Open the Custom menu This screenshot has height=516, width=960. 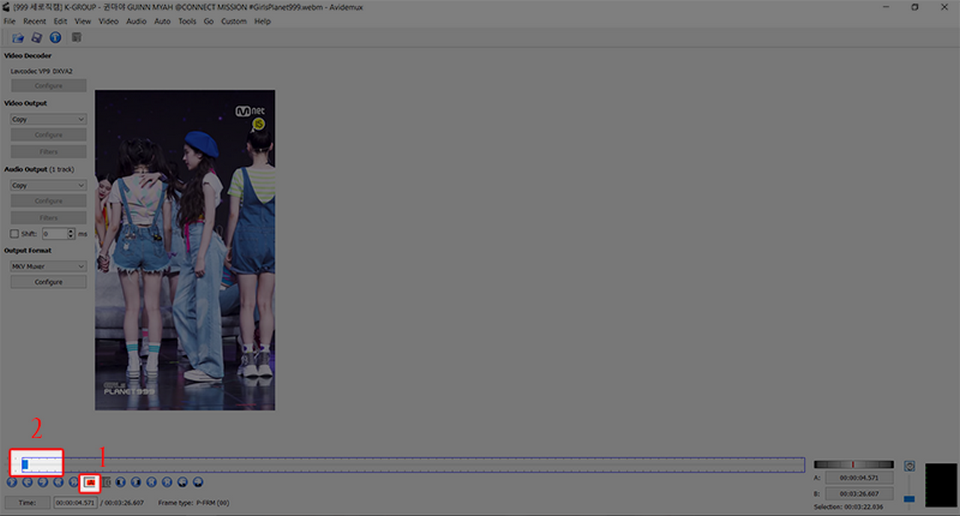[234, 21]
